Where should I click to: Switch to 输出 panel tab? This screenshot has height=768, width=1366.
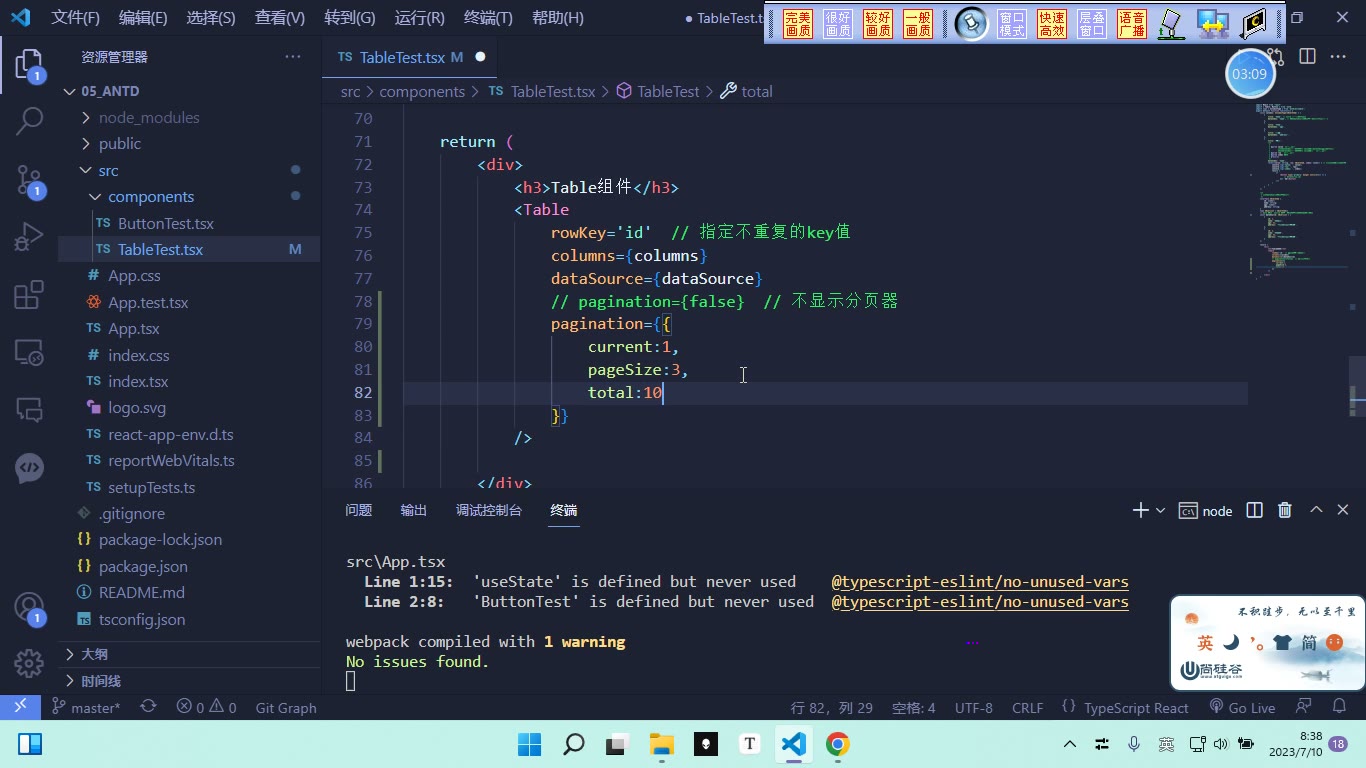(x=414, y=510)
